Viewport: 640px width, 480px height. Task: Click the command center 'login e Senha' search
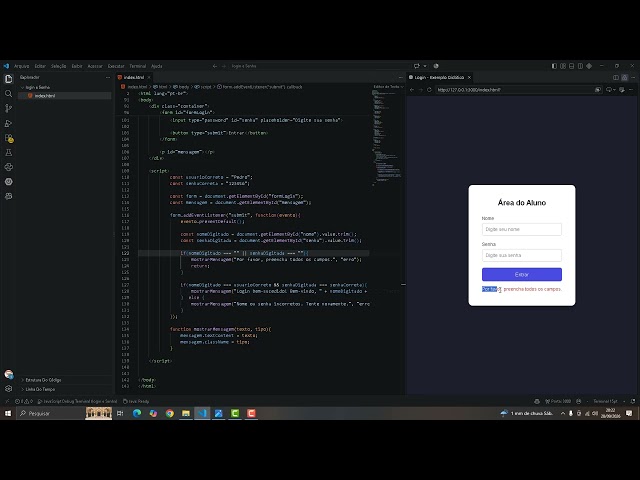click(244, 66)
